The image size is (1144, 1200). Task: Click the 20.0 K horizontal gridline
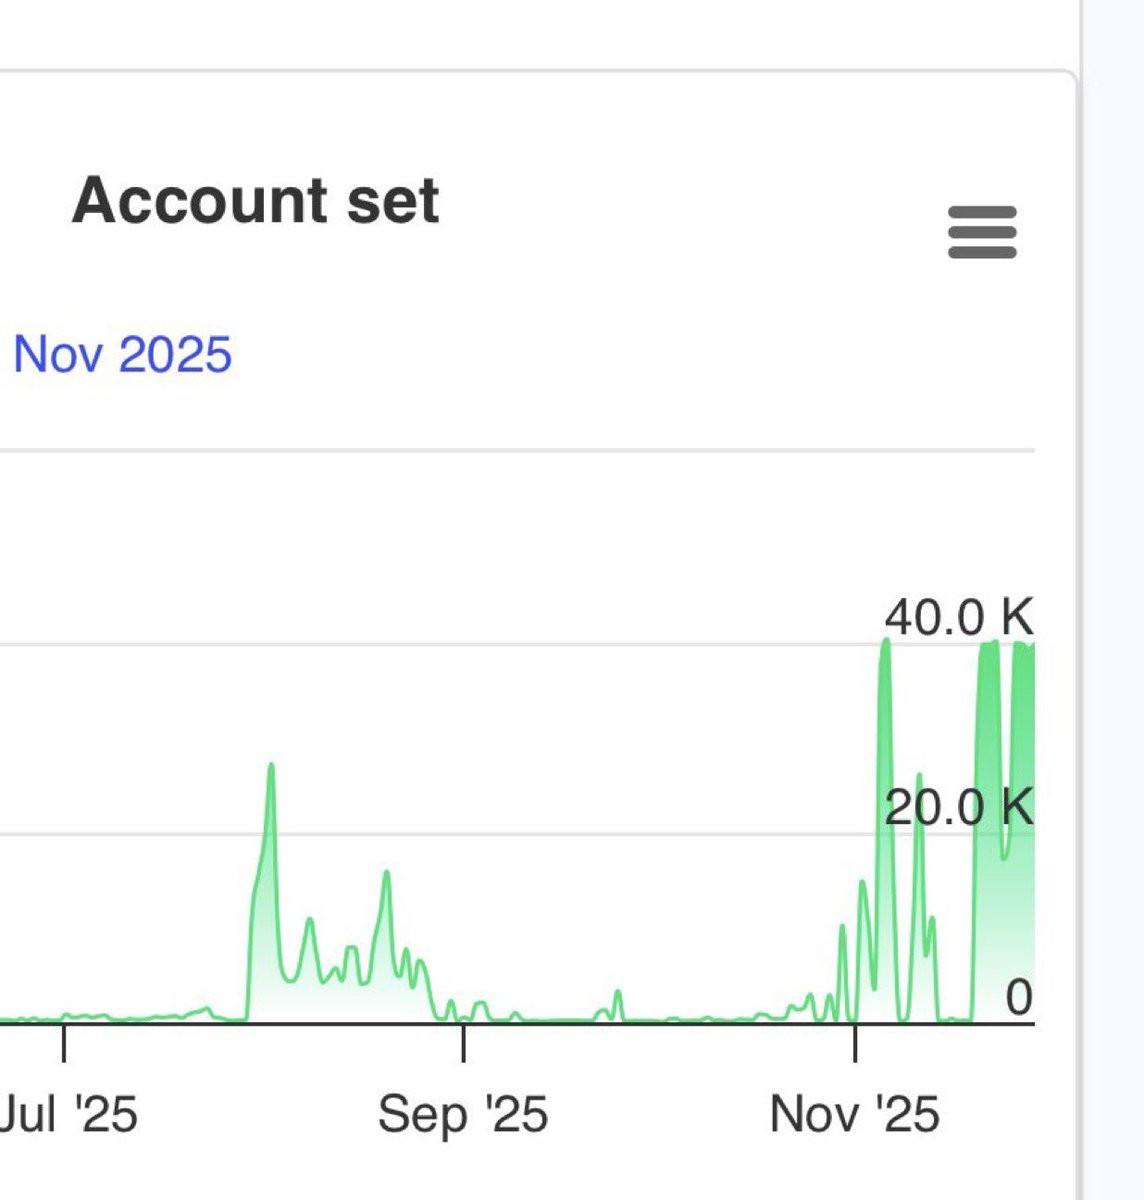pos(500,833)
